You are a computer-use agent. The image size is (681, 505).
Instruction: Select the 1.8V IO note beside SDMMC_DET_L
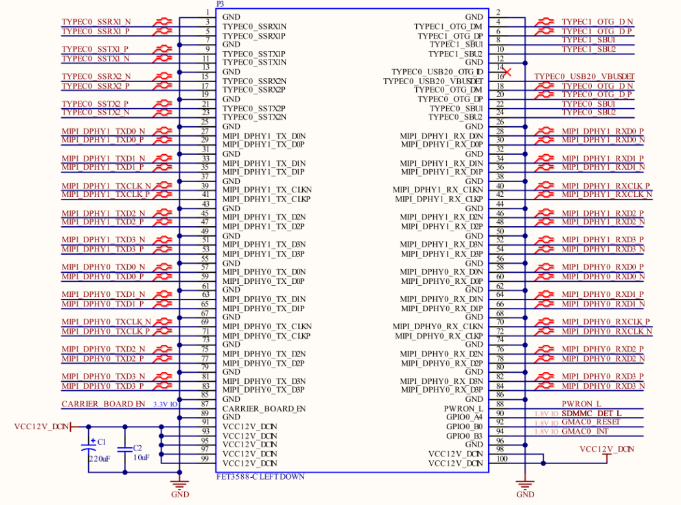coord(546,414)
